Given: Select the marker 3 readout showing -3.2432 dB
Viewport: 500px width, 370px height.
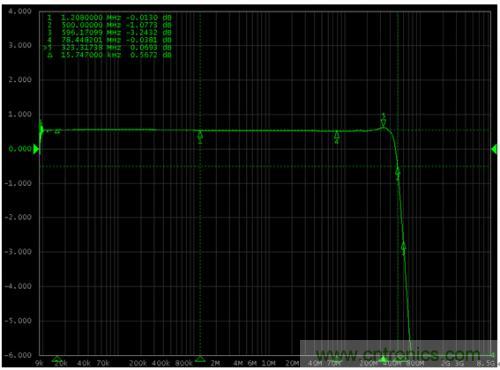Looking at the screenshot, I should pyautogui.click(x=110, y=32).
